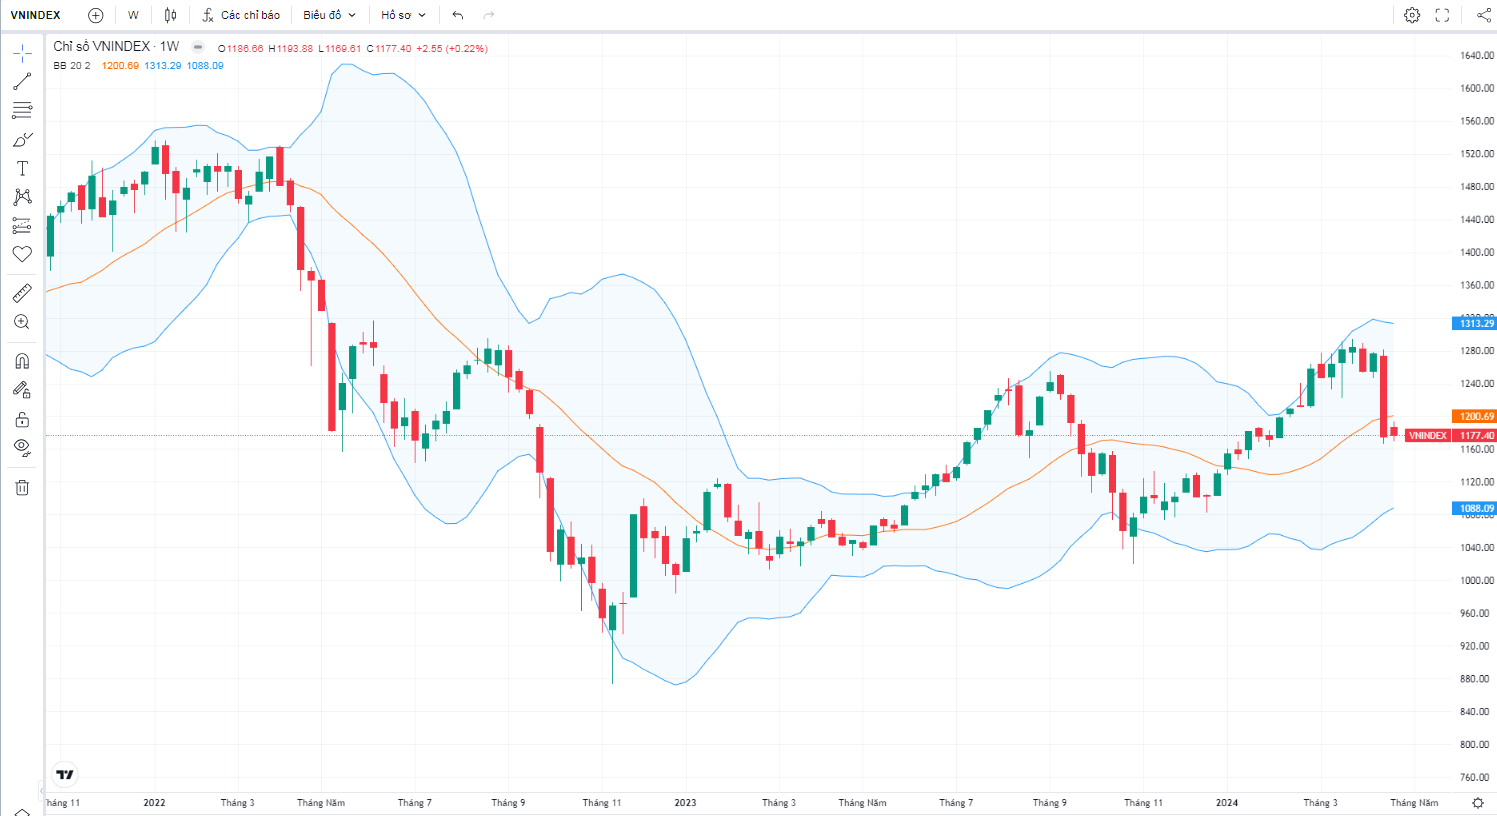Activate the zoom in tool
The width and height of the screenshot is (1497, 816).
pos(22,322)
